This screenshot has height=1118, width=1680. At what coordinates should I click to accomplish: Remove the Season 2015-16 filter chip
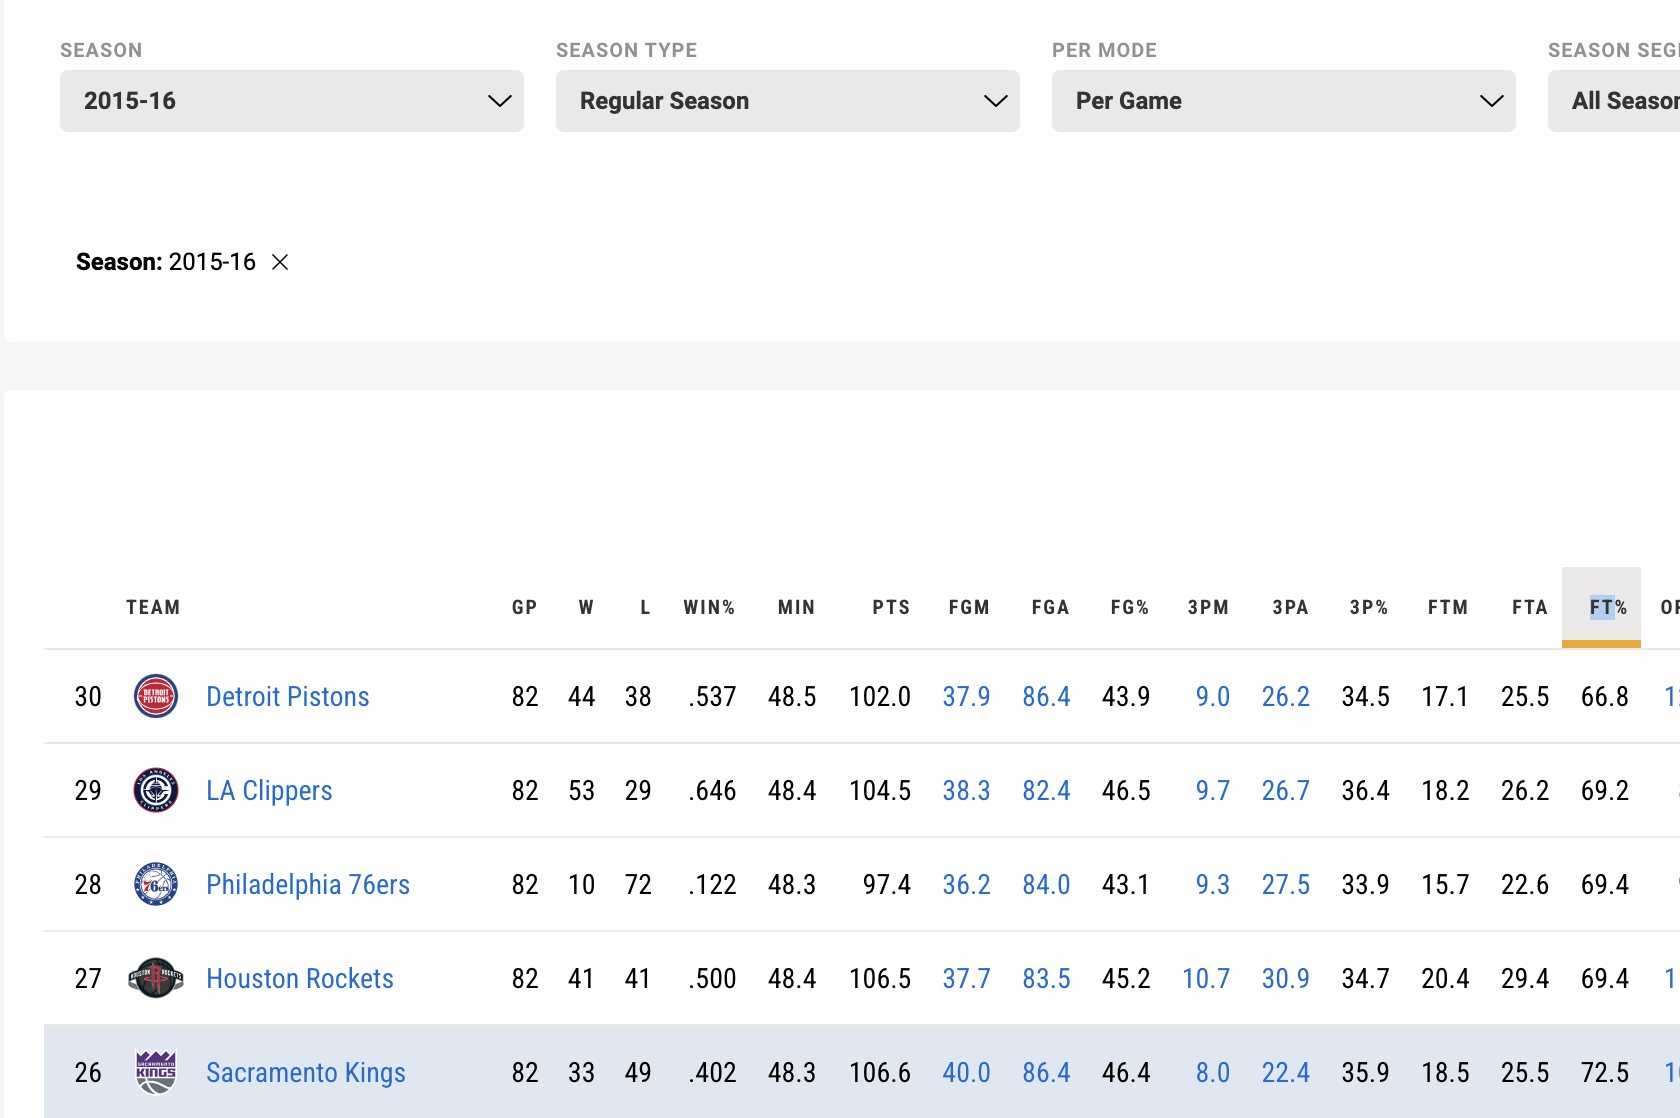pyautogui.click(x=280, y=262)
